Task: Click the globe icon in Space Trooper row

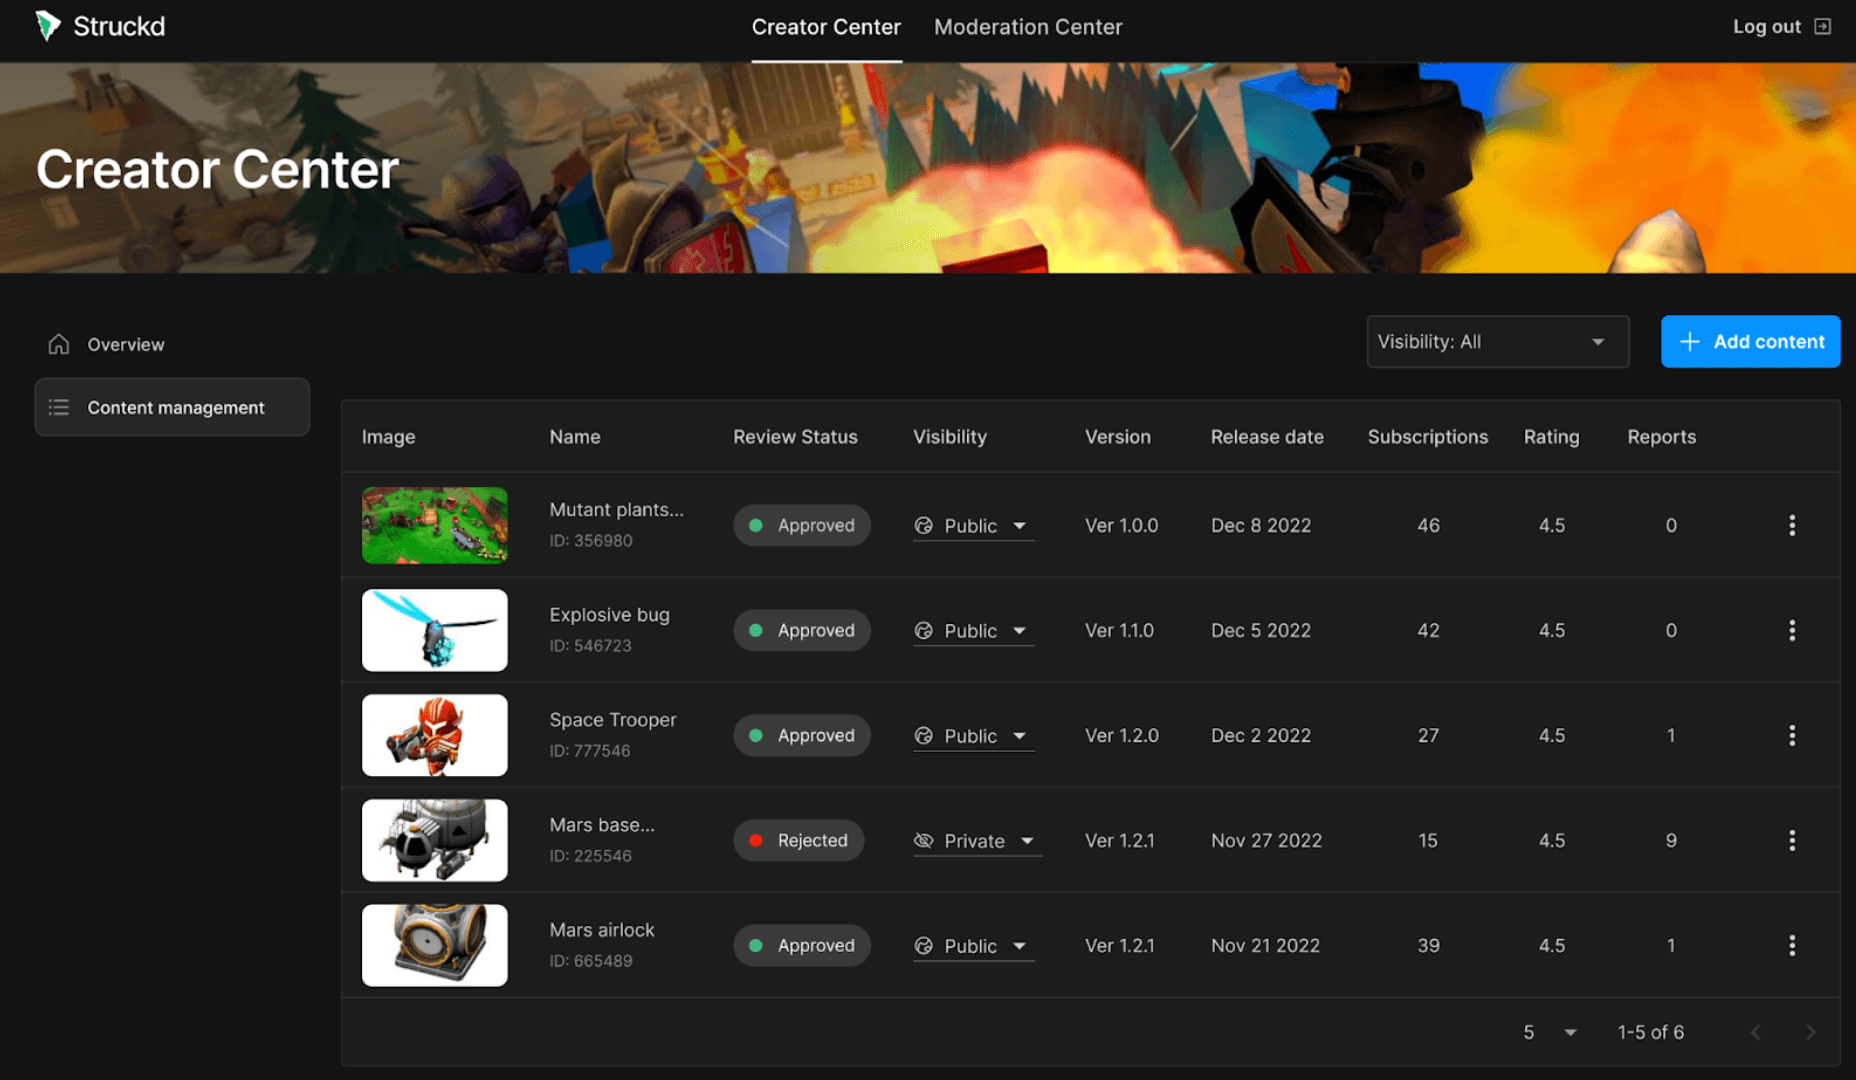Action: 924,736
